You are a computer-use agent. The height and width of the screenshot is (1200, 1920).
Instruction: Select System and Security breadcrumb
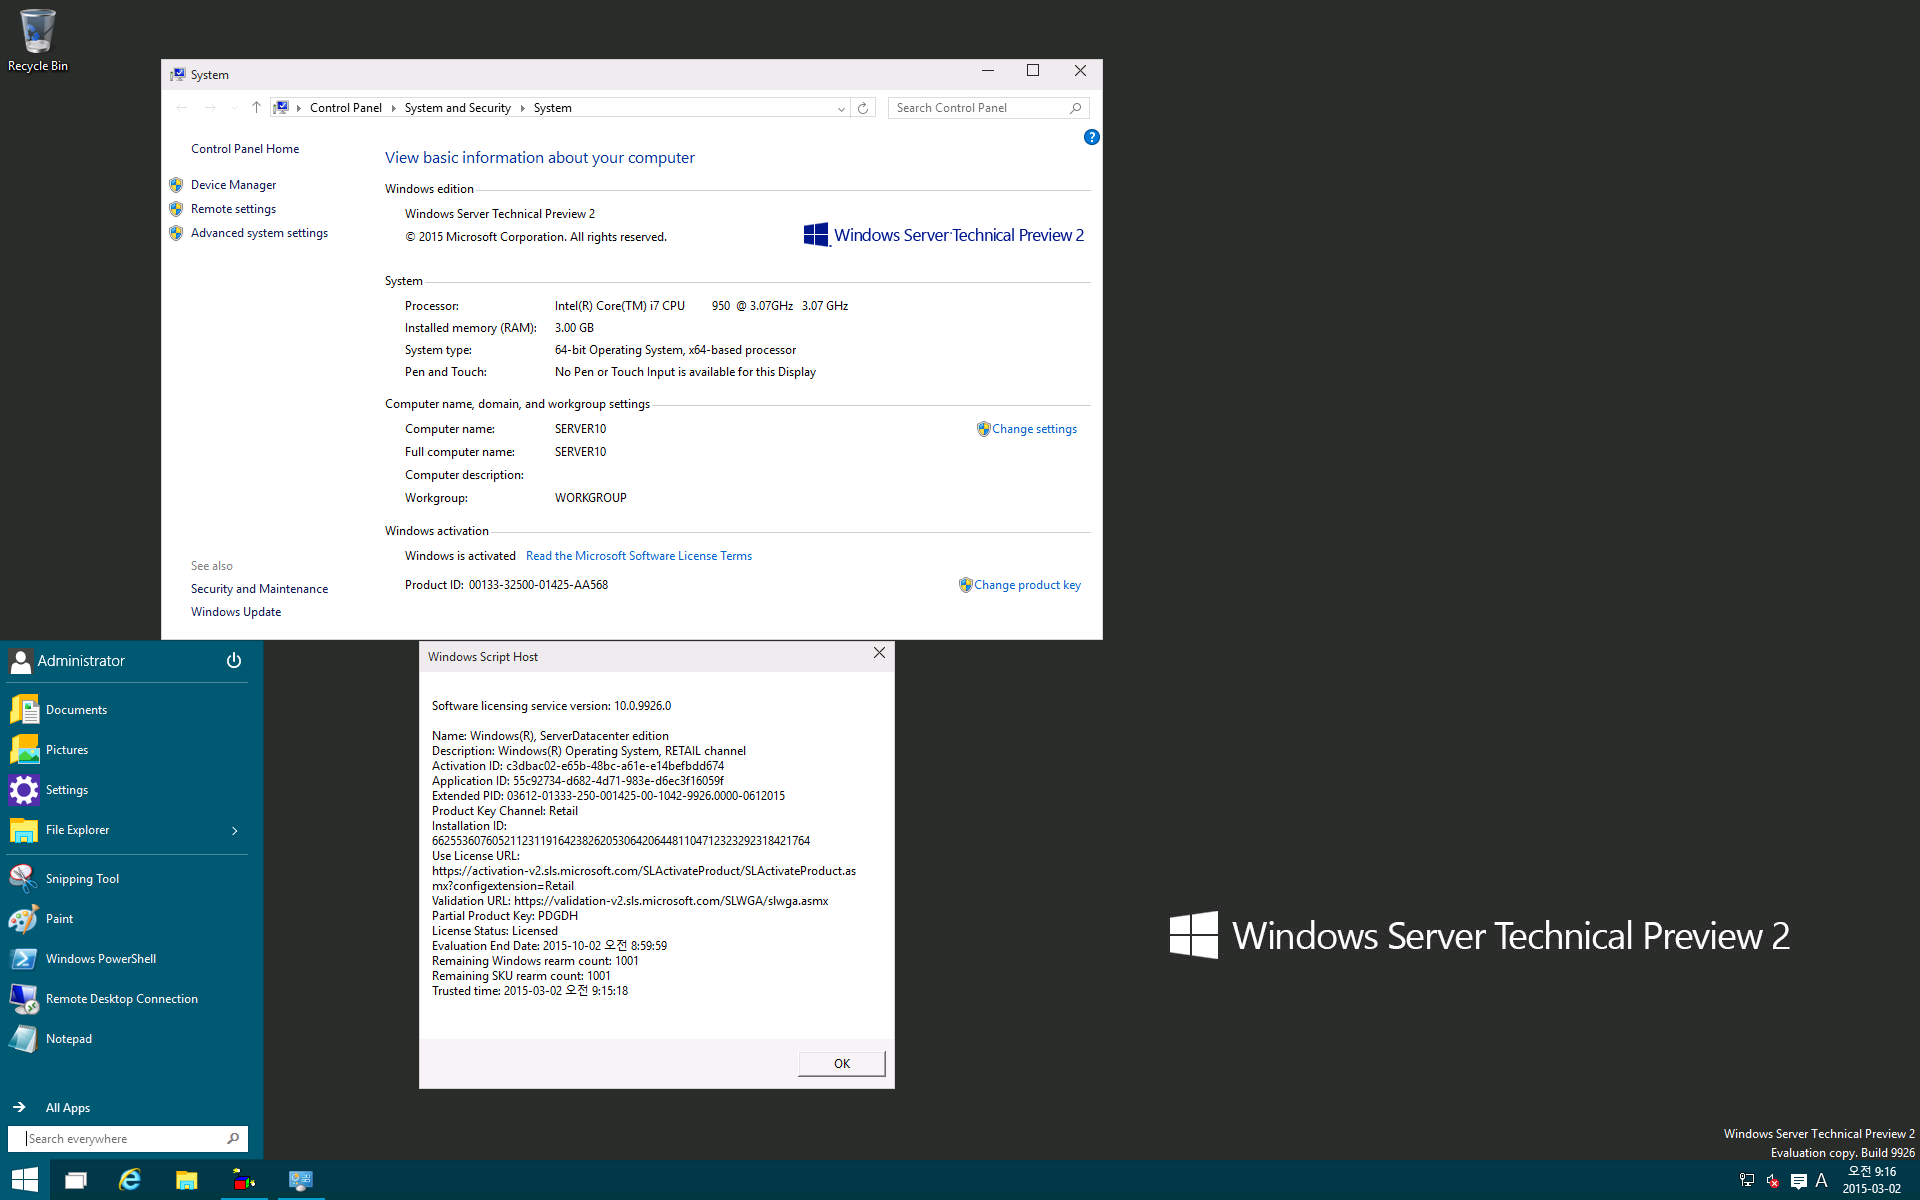[458, 108]
